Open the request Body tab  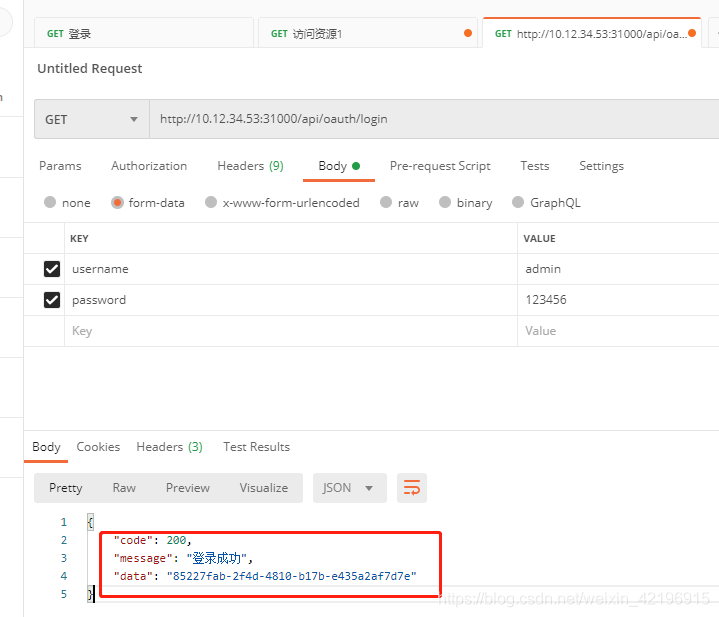[339, 166]
